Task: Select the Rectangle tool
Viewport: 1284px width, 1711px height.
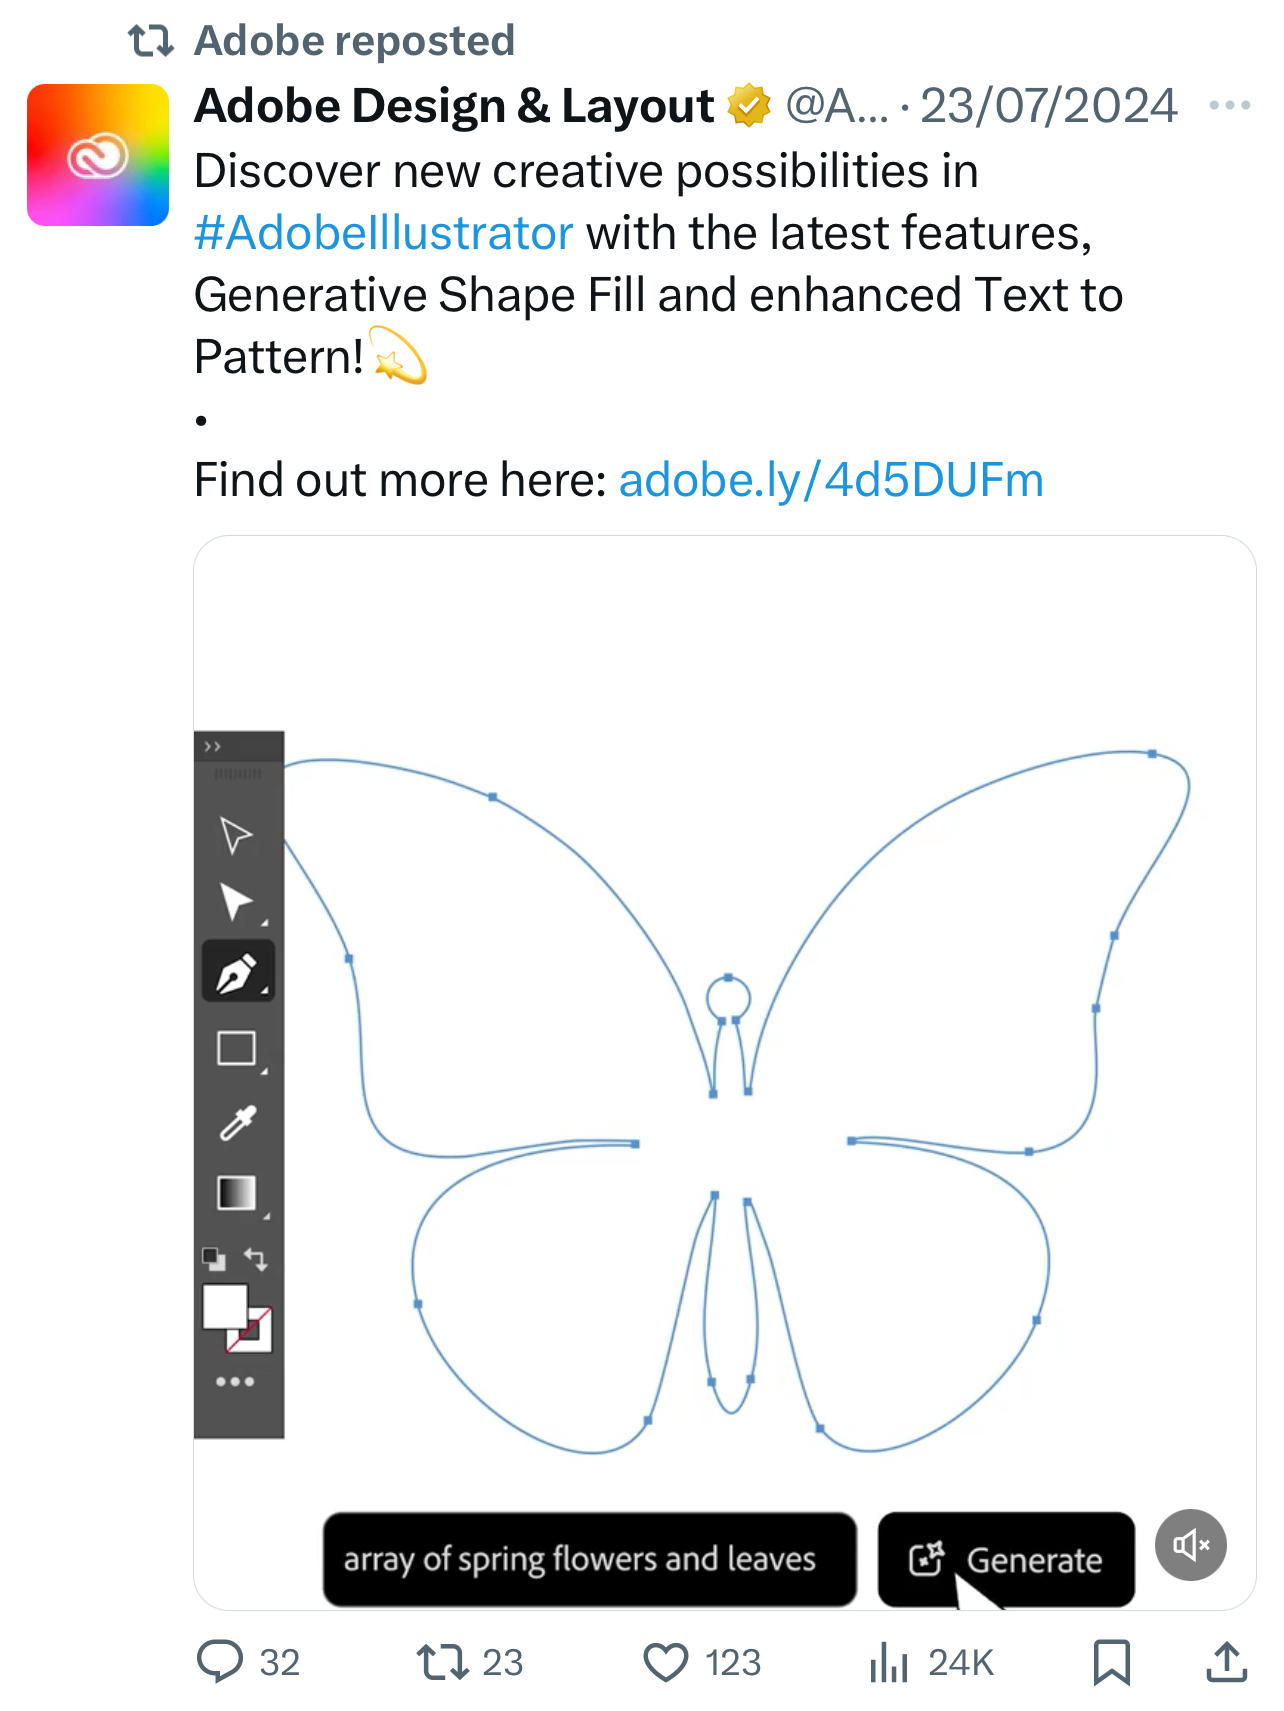Action: (x=237, y=1048)
